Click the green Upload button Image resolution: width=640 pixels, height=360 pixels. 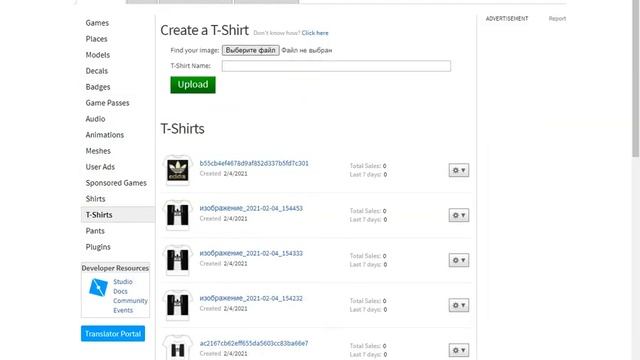point(193,84)
